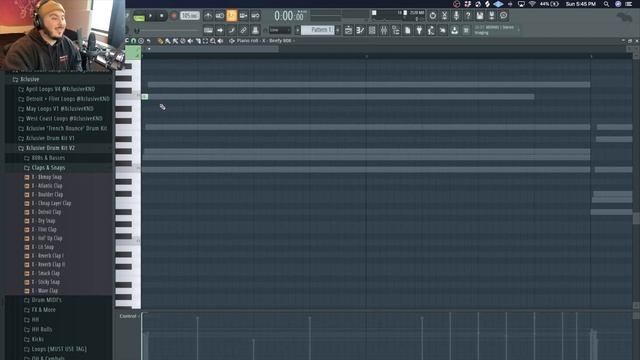Click the save project disk icon
This screenshot has height=360, width=640.
coord(480,16)
